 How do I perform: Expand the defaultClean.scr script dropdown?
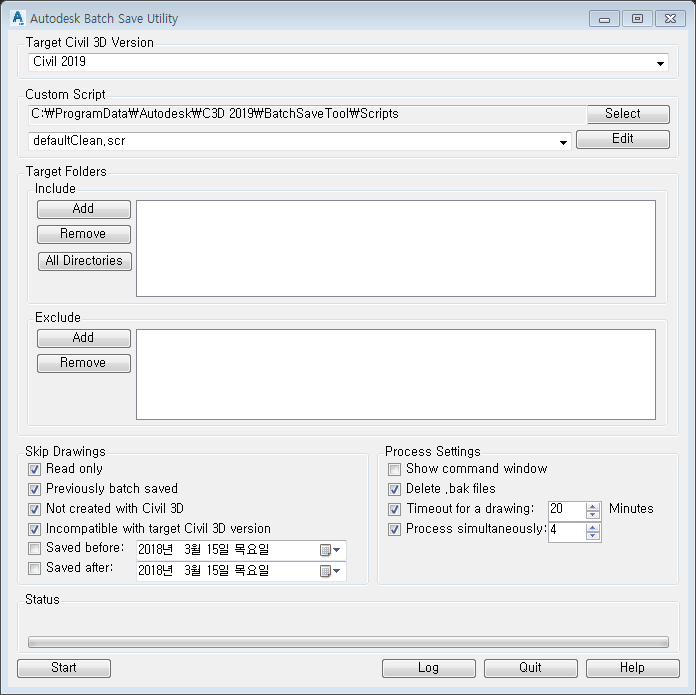click(x=563, y=142)
